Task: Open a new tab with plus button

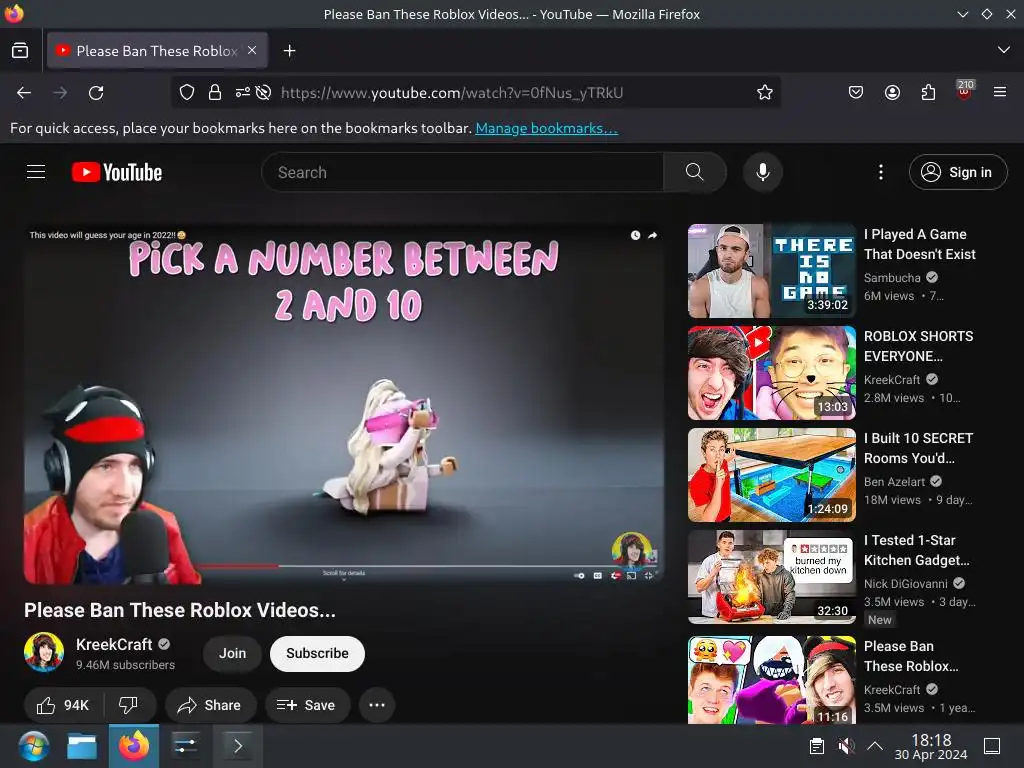Action: click(289, 50)
